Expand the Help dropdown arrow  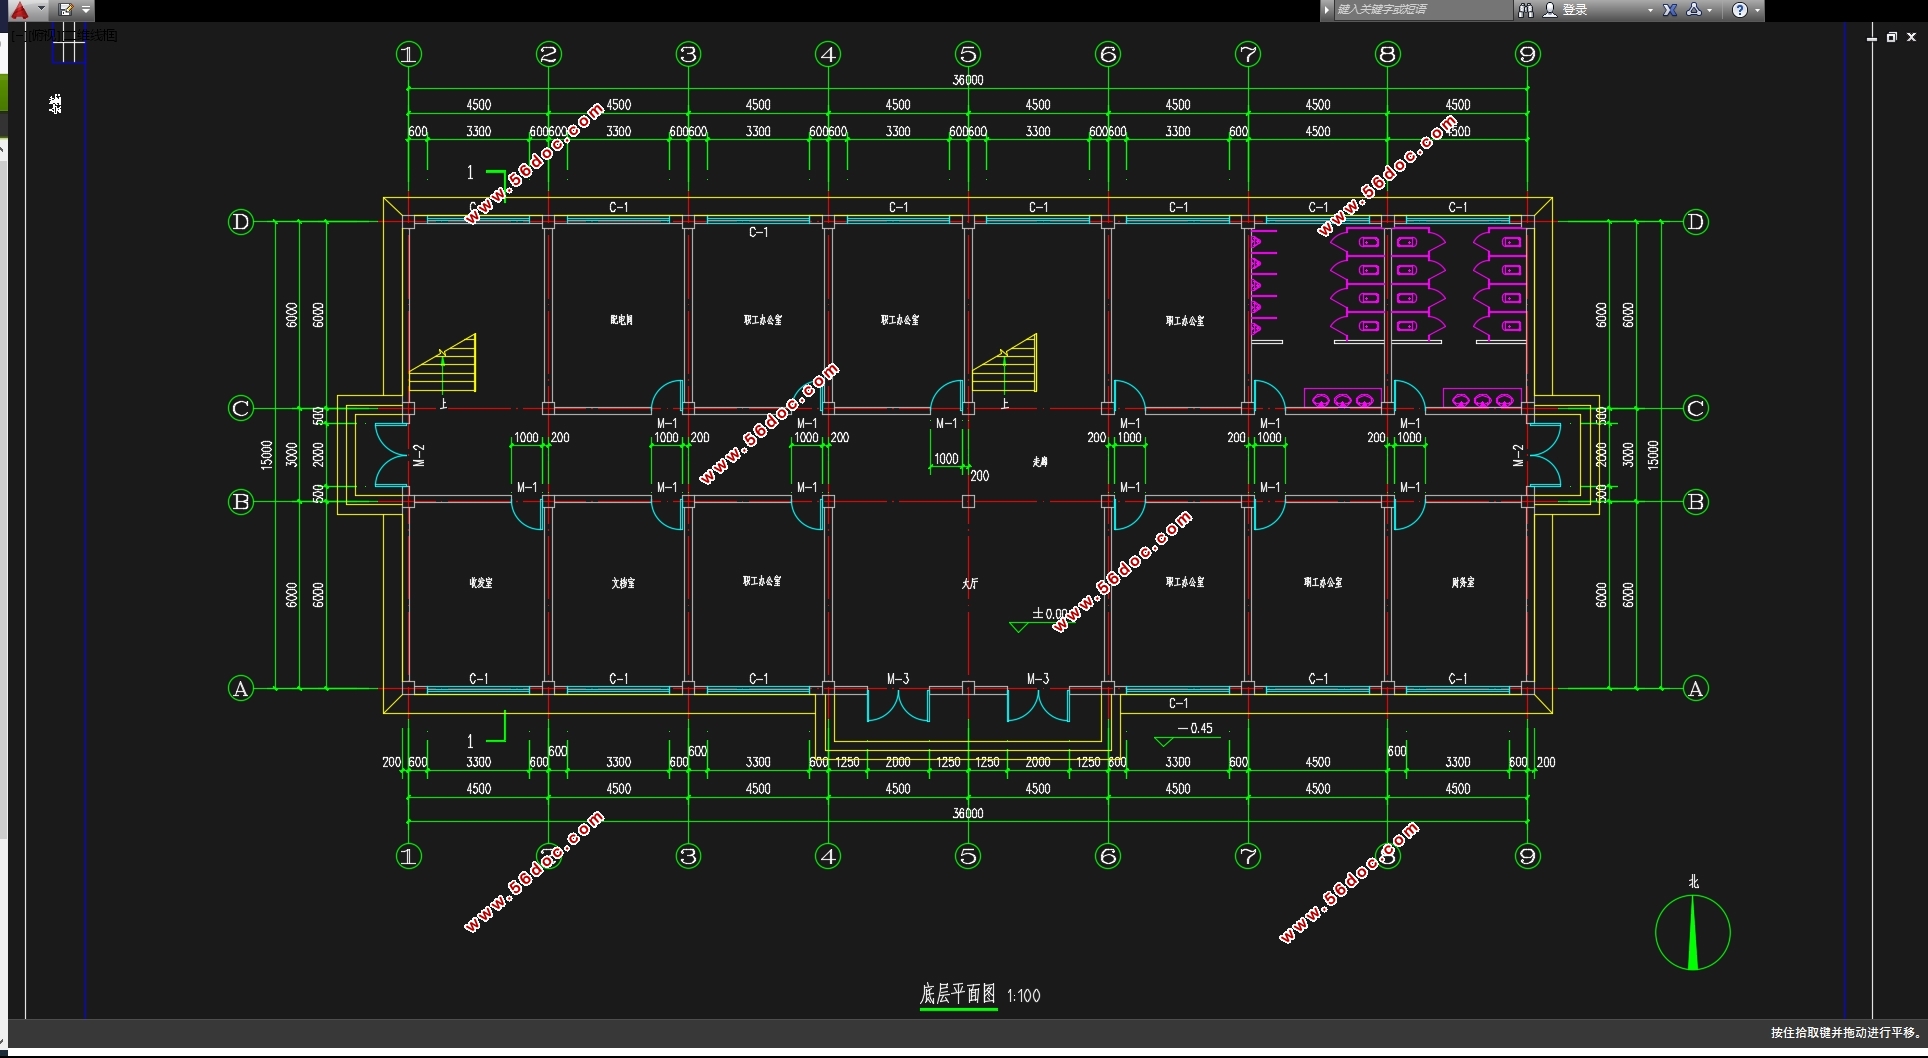(1757, 10)
